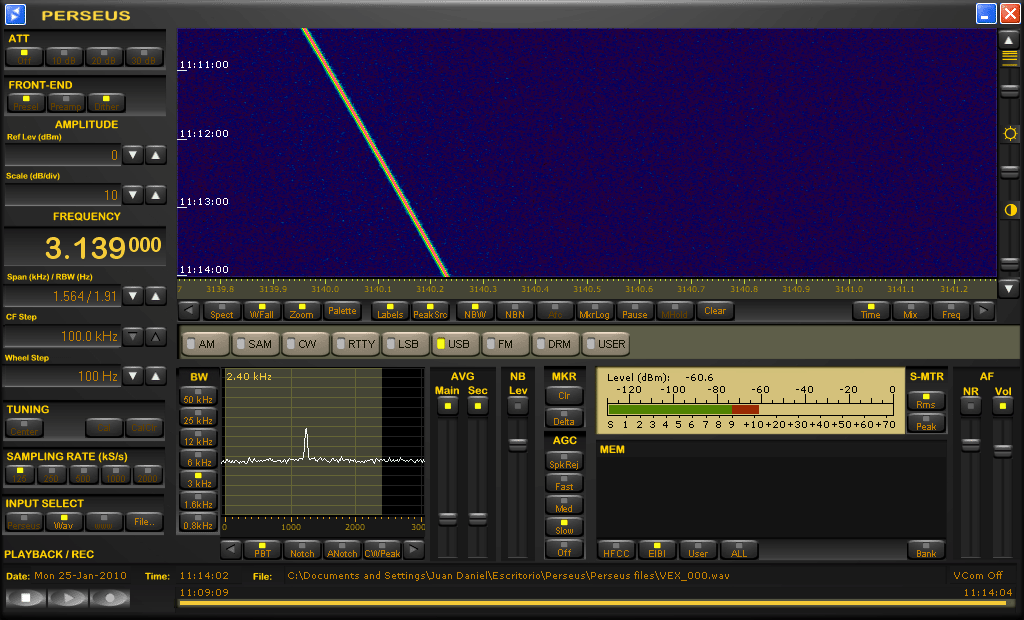1024x620 pixels.
Task: Open the Palette selector
Action: coord(342,311)
